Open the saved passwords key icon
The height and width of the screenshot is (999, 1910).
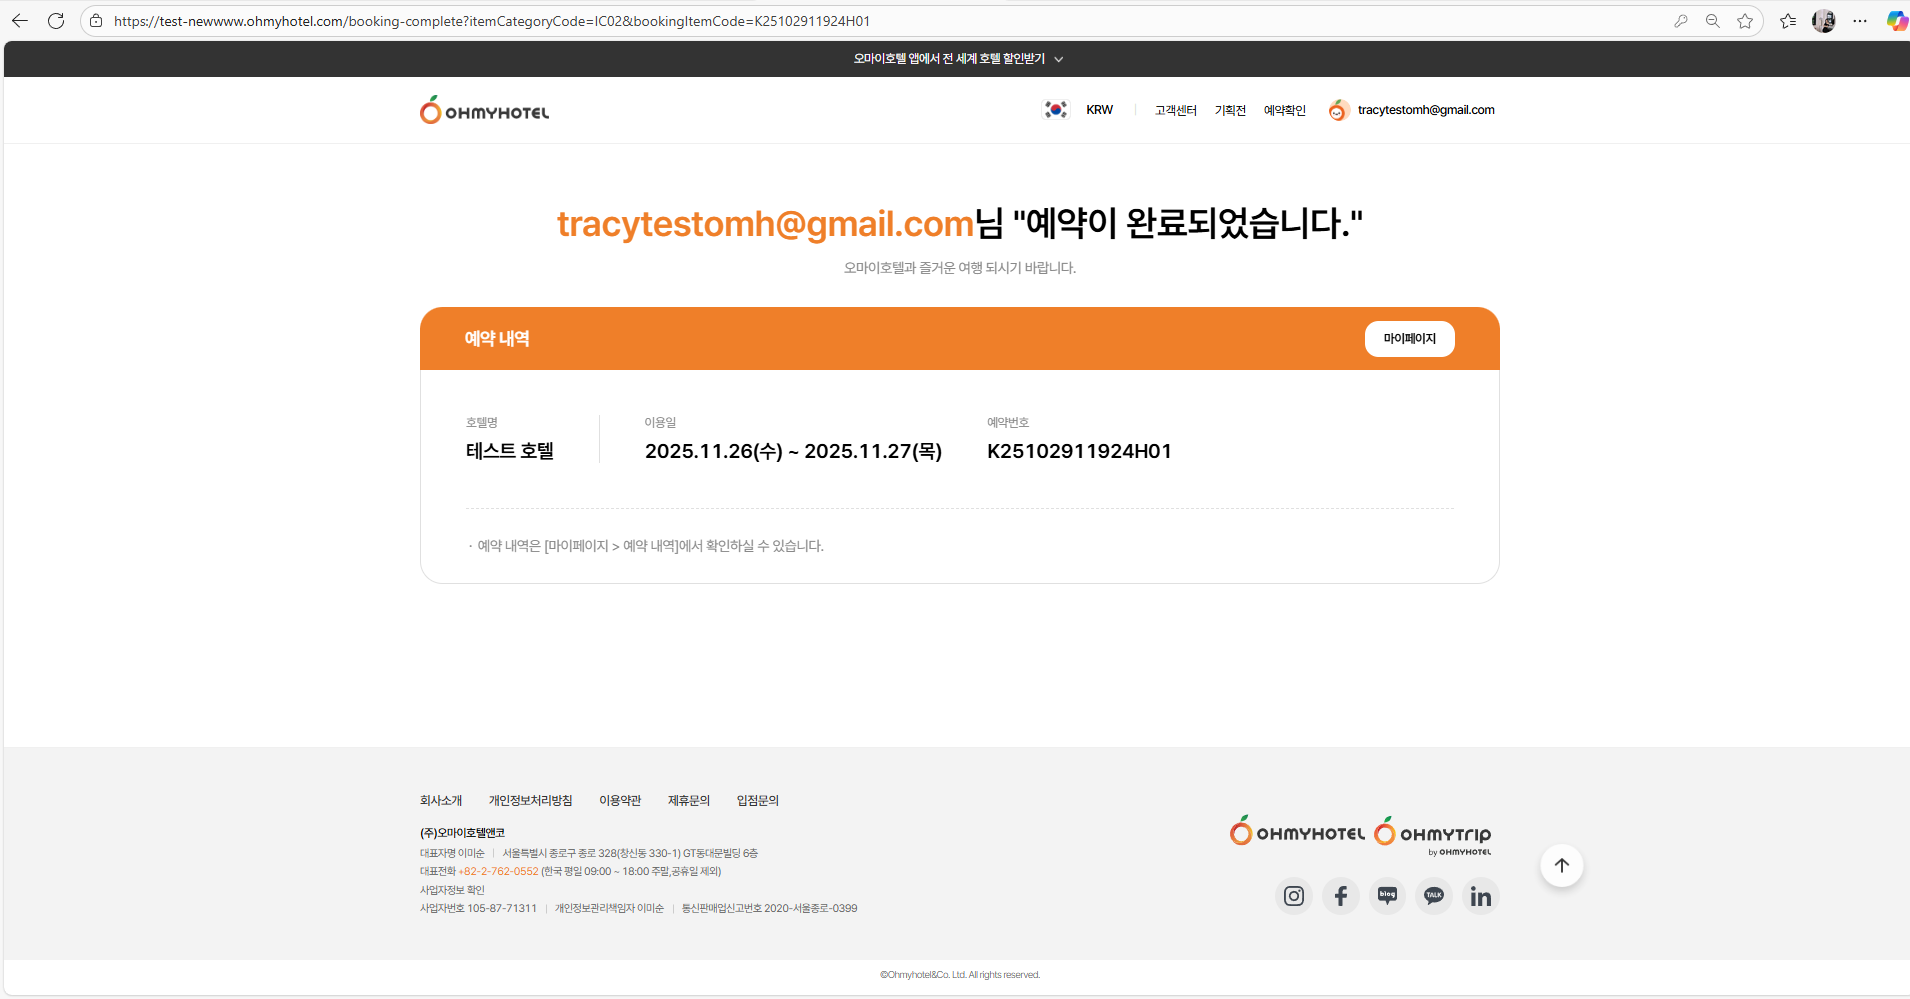[1681, 21]
